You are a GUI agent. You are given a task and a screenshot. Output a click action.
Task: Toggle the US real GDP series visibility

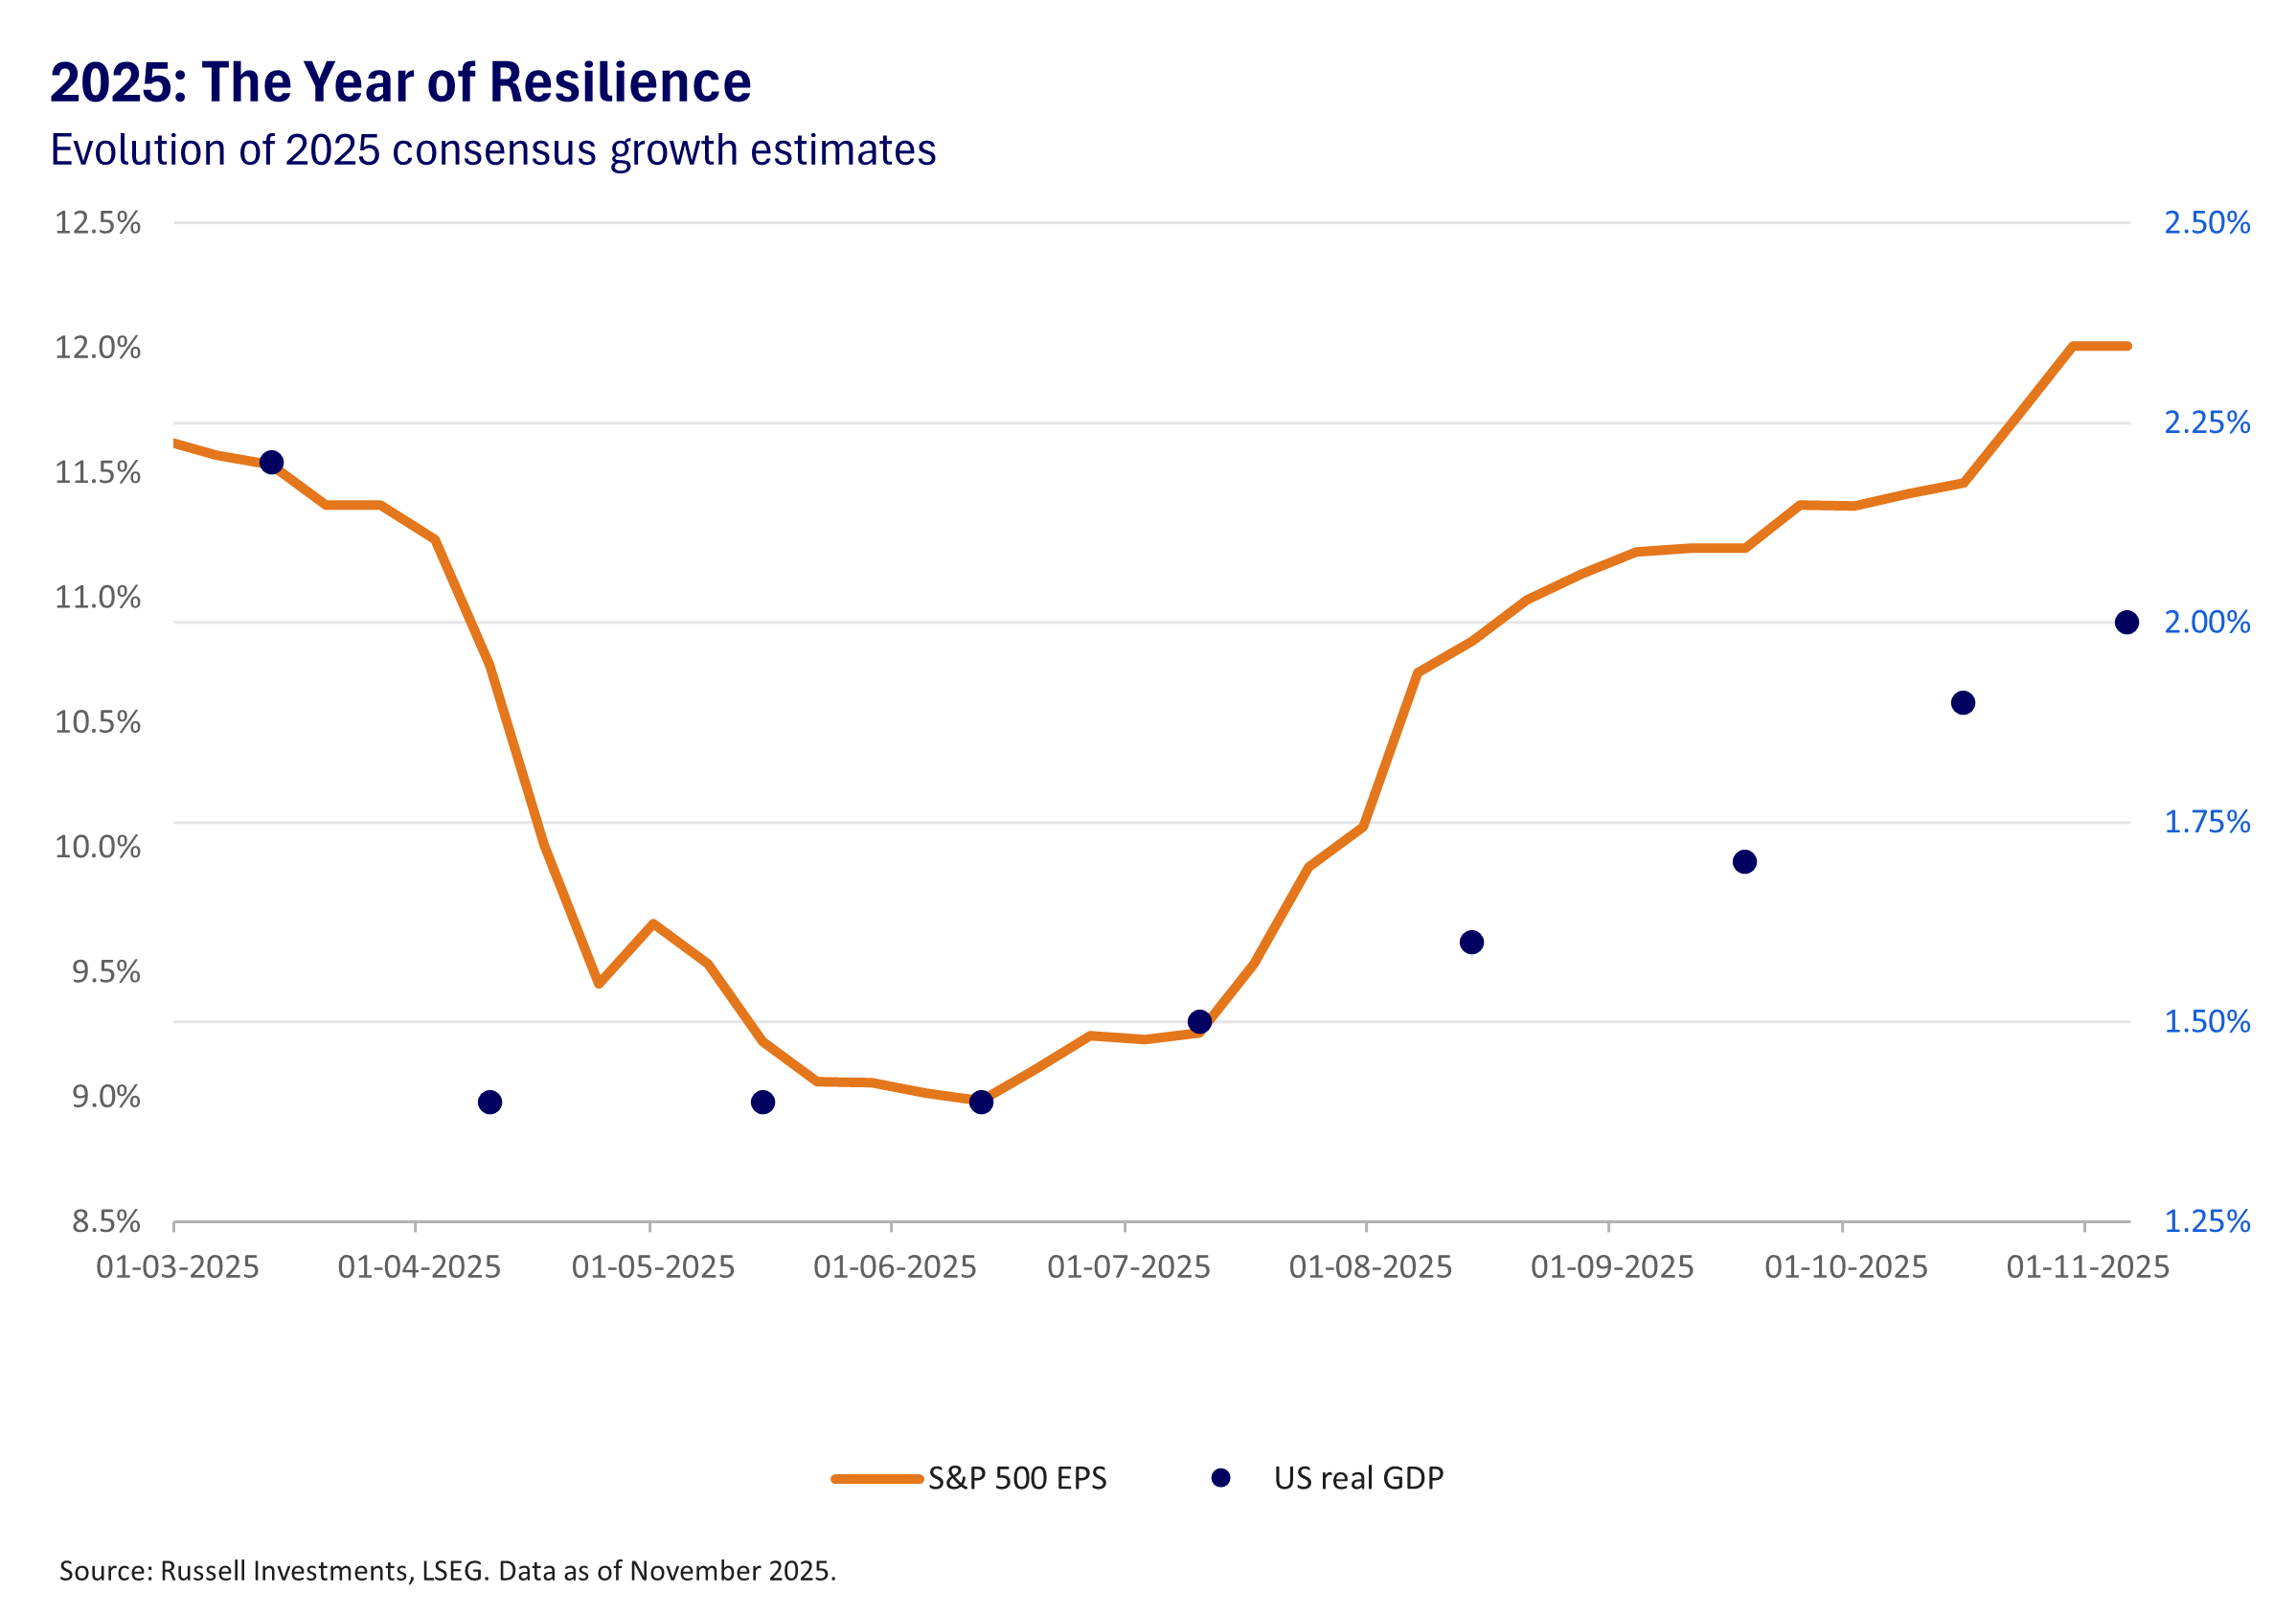point(1360,1477)
